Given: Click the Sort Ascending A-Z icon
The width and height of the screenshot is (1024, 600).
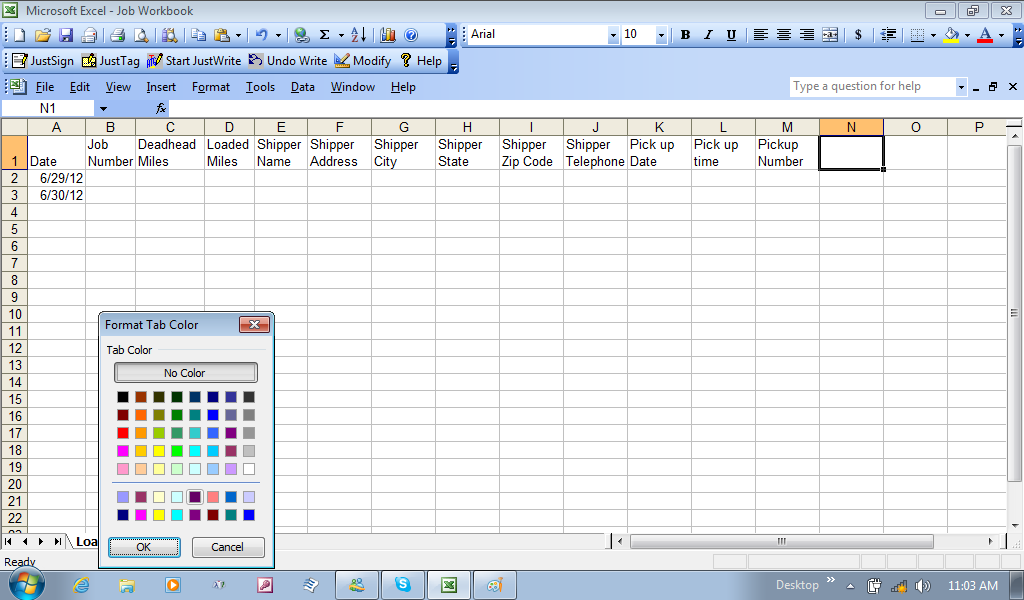Looking at the screenshot, I should pyautogui.click(x=358, y=35).
